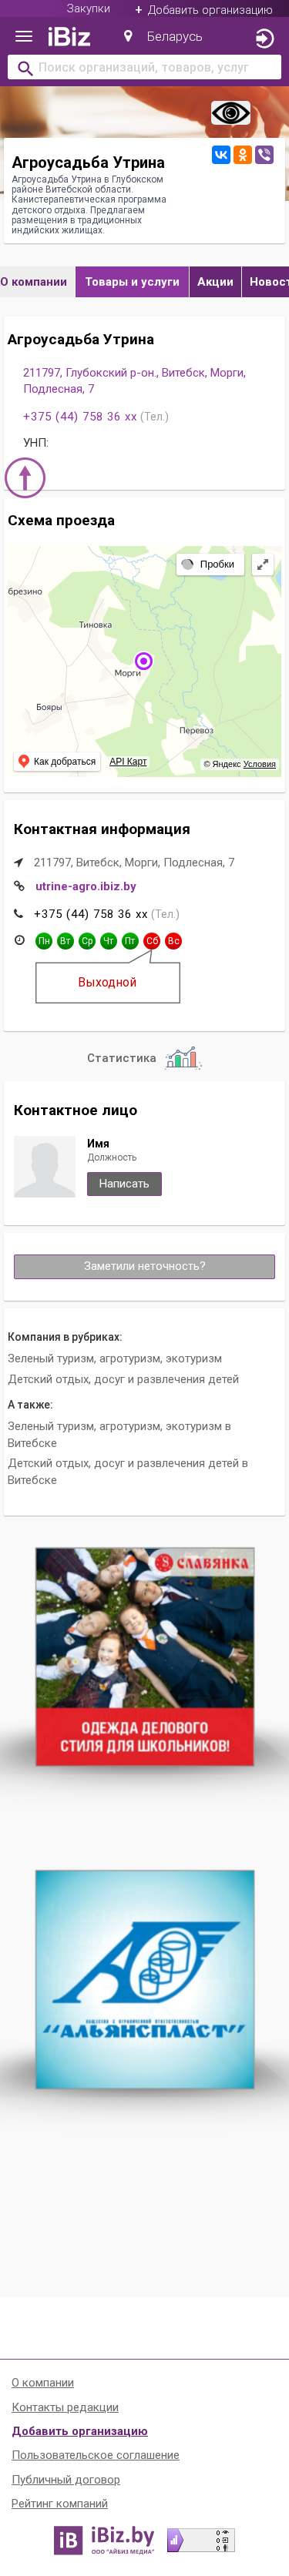Image resolution: width=289 pixels, height=2576 pixels.
Task: Open the Статистика chart icon
Action: click(184, 1057)
